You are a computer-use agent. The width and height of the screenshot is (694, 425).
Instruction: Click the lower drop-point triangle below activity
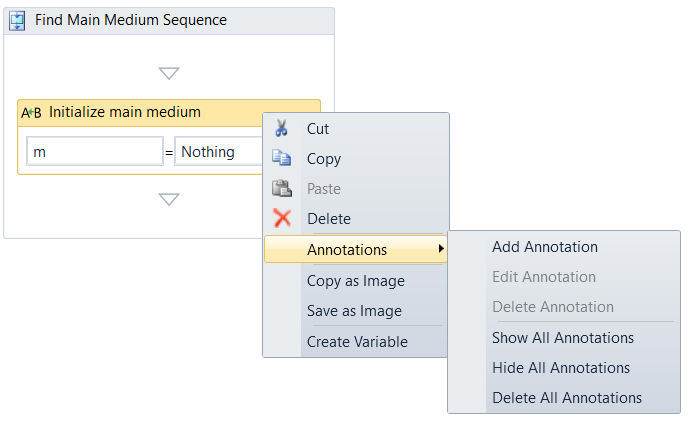[169, 199]
